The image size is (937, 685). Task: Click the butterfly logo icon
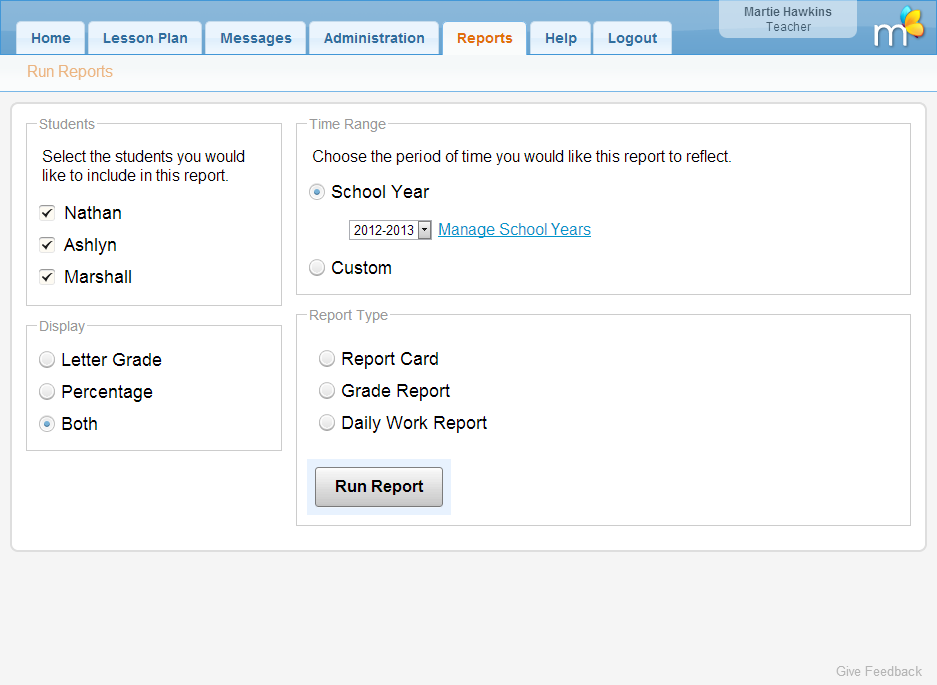pyautogui.click(x=899, y=27)
